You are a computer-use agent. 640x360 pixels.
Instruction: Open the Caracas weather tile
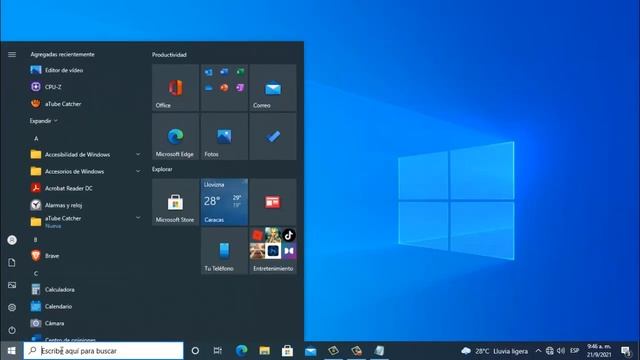click(224, 202)
